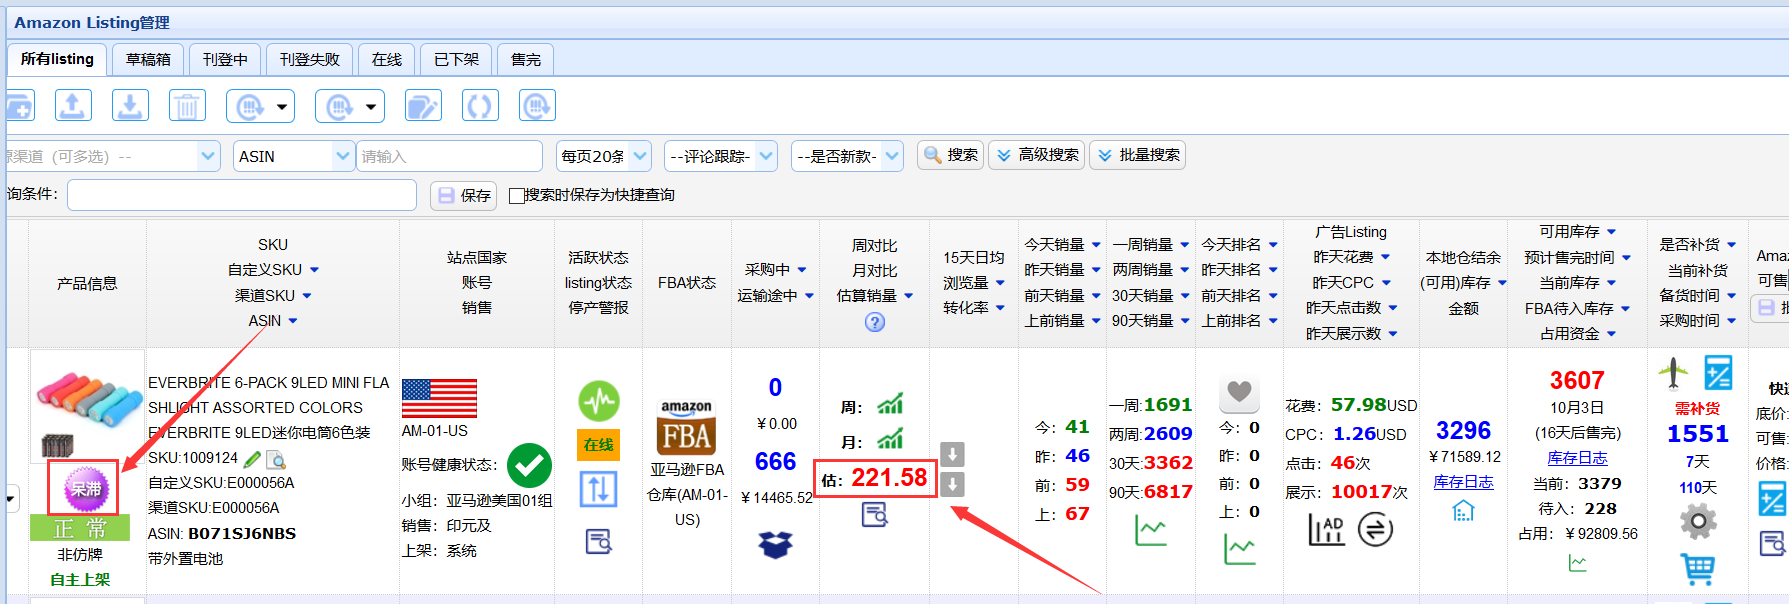Image resolution: width=1789 pixels, height=604 pixels.
Task: Click the blue shopping cart icon
Action: (x=1698, y=569)
